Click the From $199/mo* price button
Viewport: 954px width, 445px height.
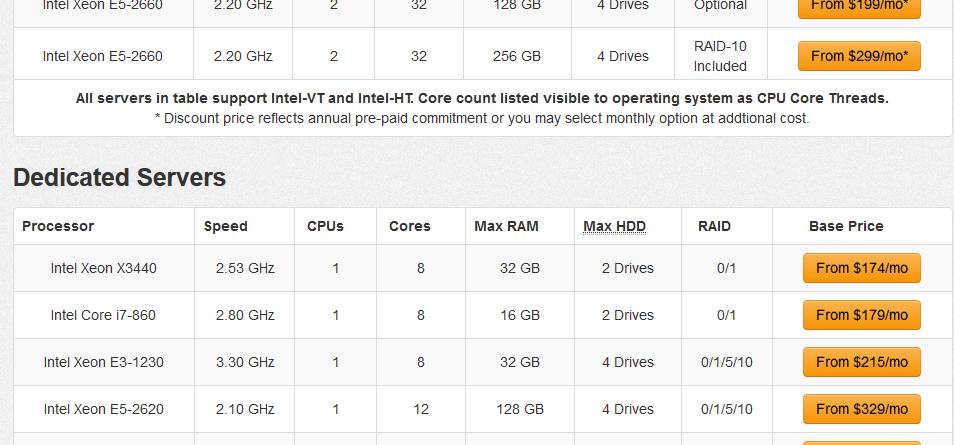point(859,9)
